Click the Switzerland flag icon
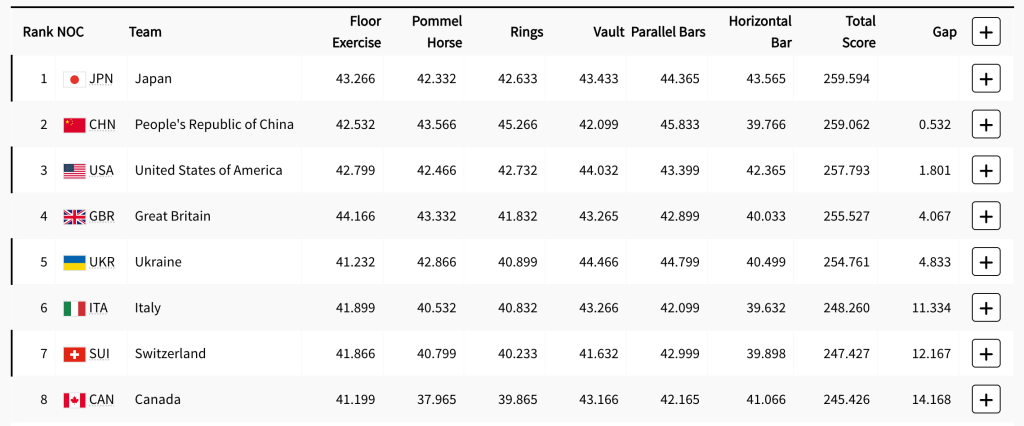The width and height of the screenshot is (1024, 426). (74, 354)
